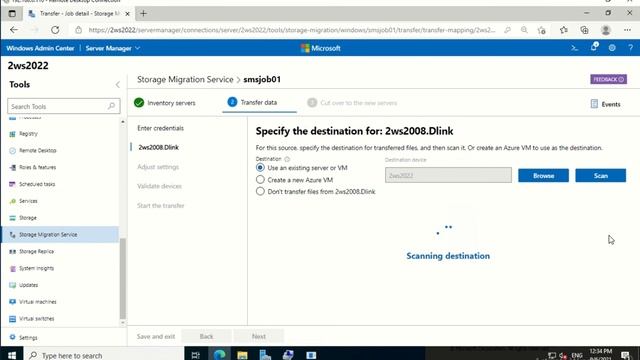Open the Inventory servers step
Viewport: 640px width, 360px height.
pyautogui.click(x=165, y=103)
